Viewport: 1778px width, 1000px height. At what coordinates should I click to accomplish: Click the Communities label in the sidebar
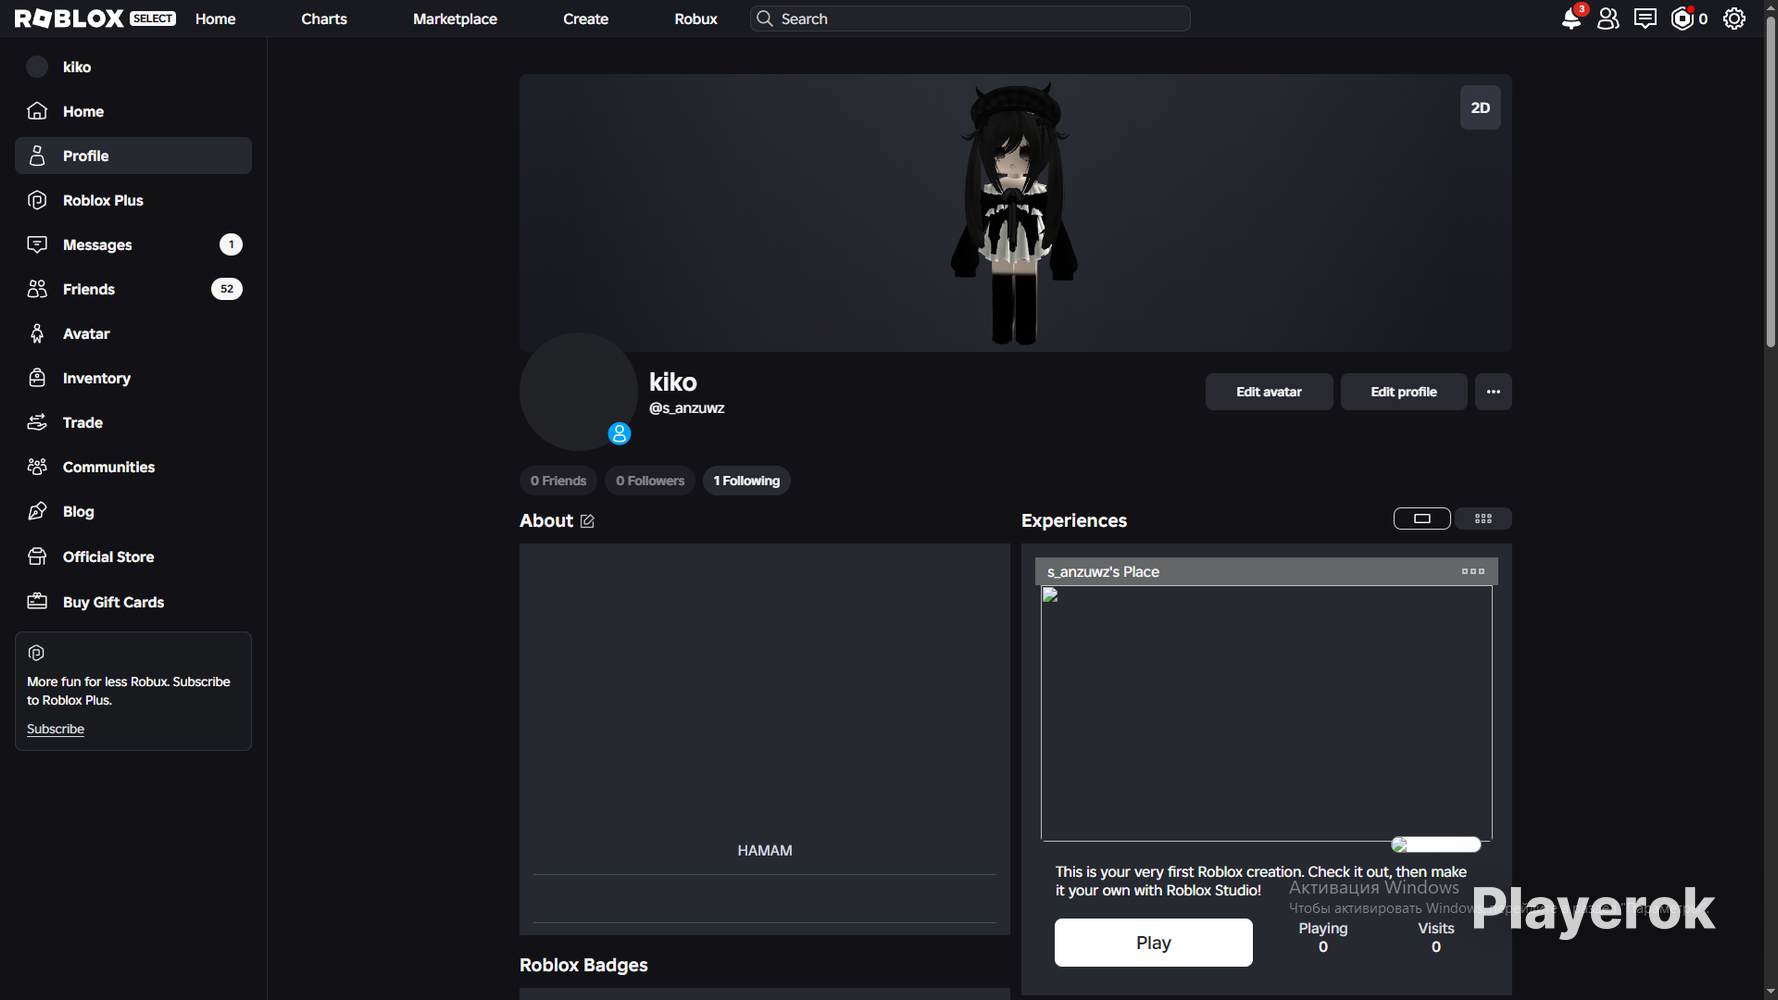tap(109, 467)
